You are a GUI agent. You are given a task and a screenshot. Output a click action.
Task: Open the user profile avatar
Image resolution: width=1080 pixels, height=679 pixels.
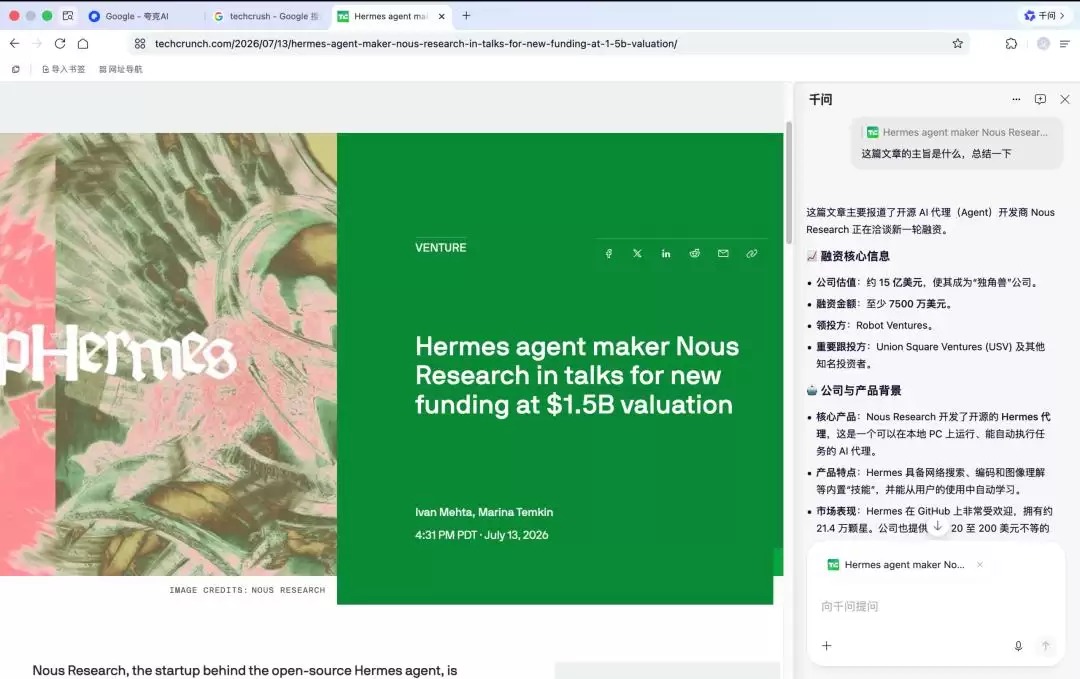click(1043, 43)
